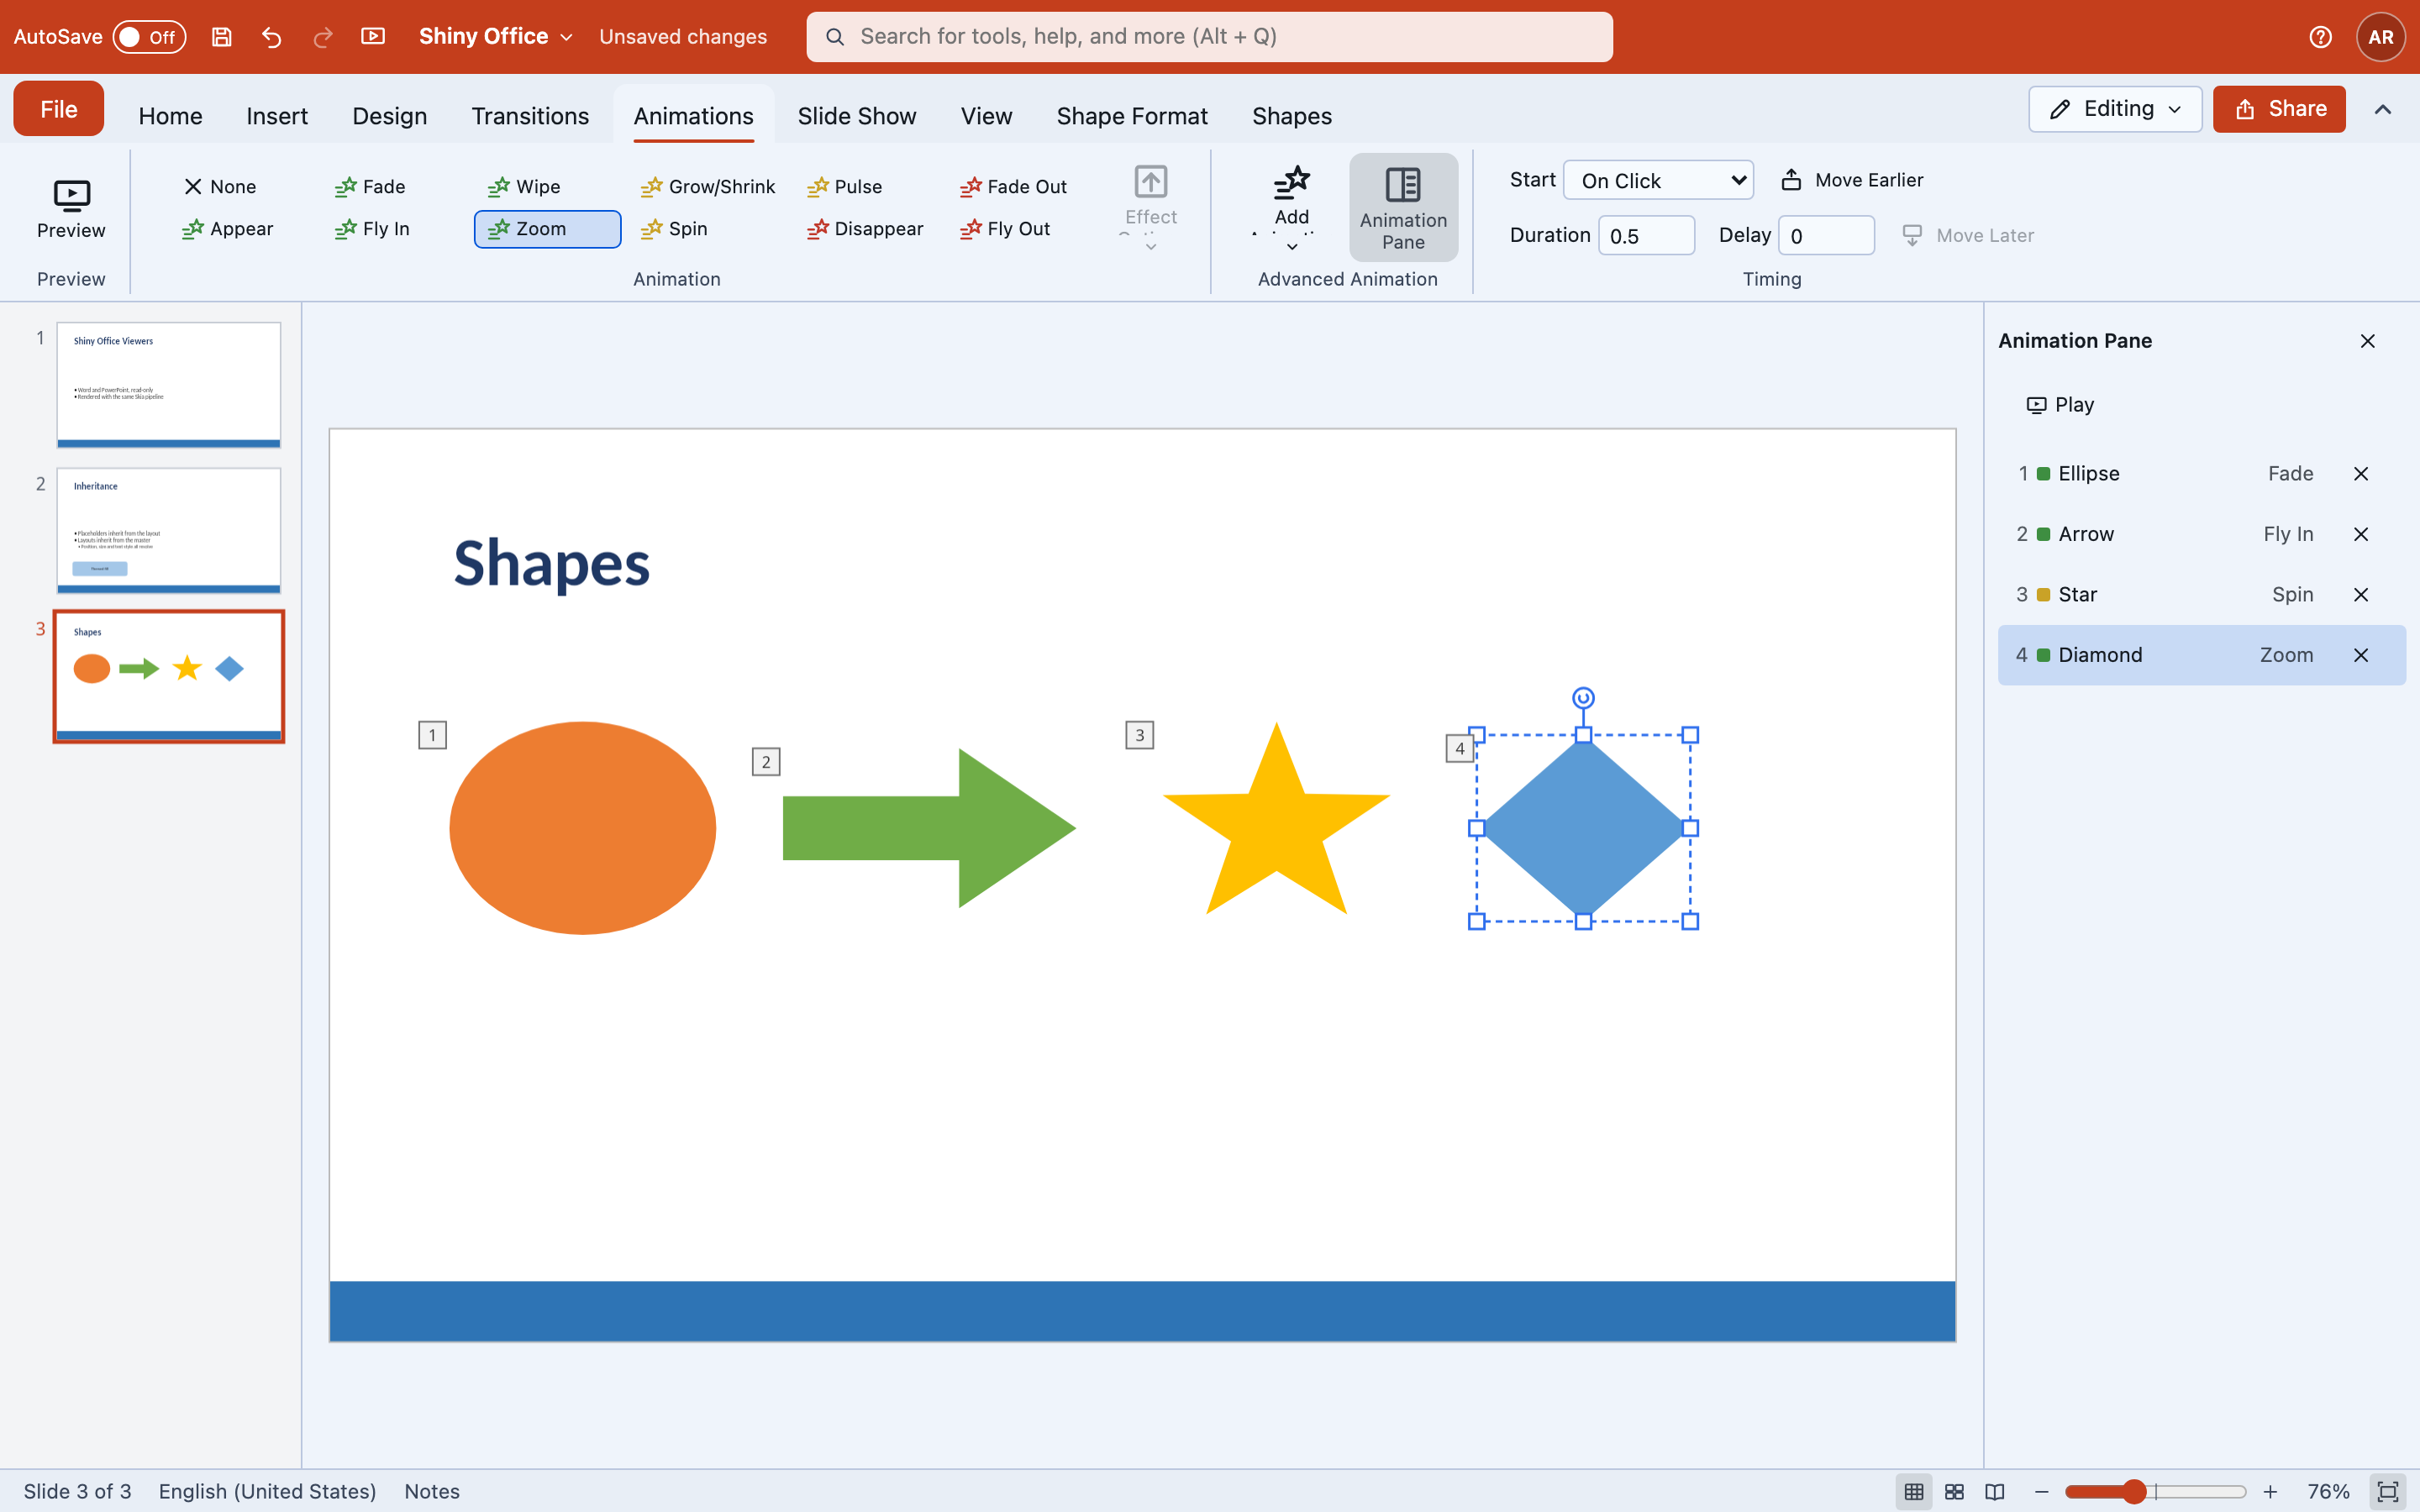Click the Share button
This screenshot has width=2420, height=1512.
2279,109
